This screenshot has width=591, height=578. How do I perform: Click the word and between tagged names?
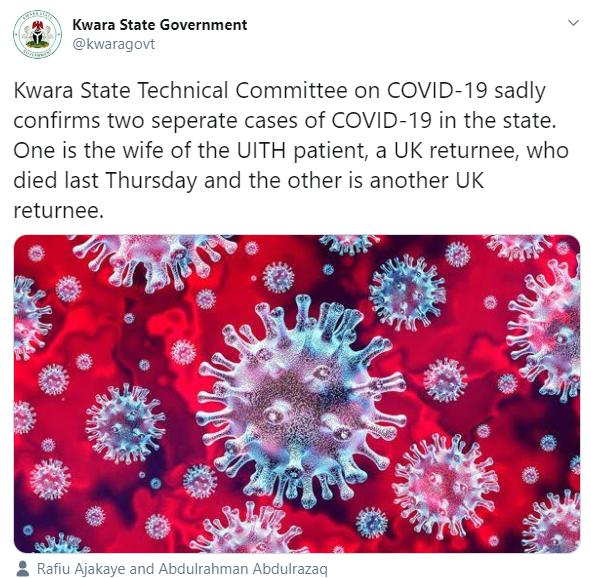click(x=142, y=569)
